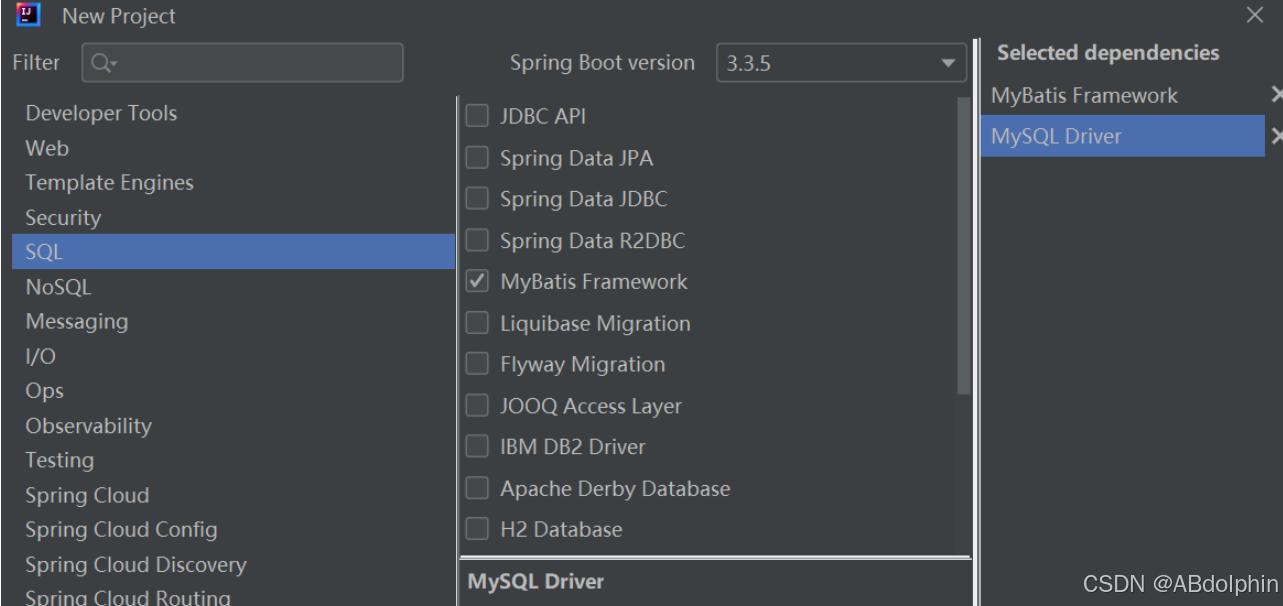Enable the JDBC API checkbox
This screenshot has height=606, width=1283.
click(x=478, y=116)
